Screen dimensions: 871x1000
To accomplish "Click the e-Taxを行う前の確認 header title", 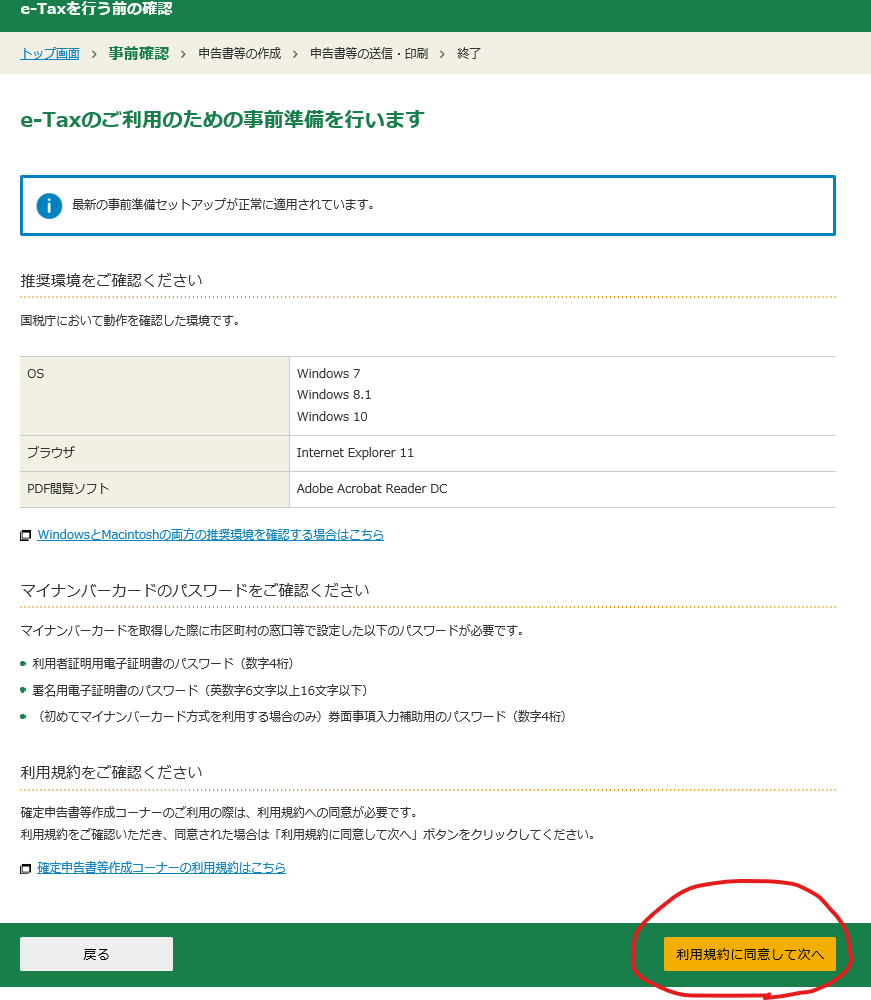I will coord(96,9).
